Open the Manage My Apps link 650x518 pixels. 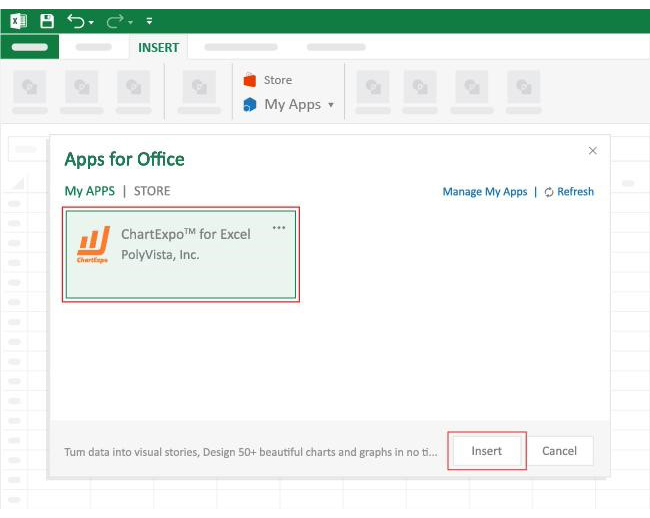click(485, 192)
